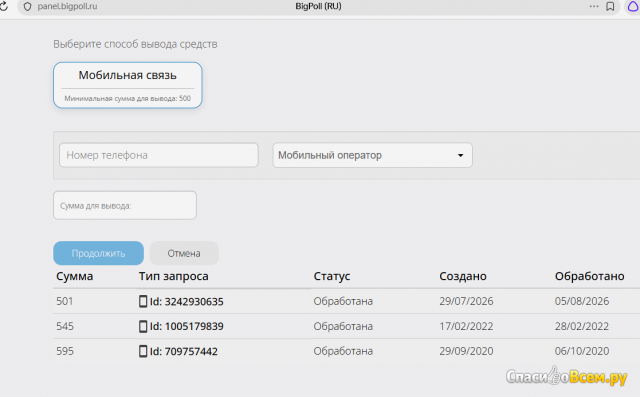Click the Отмена button
Image resolution: width=640 pixels, height=397 pixels.
coord(184,253)
